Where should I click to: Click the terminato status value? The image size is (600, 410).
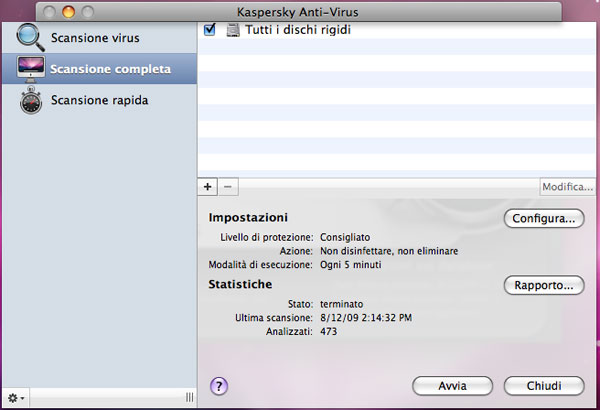tap(341, 304)
